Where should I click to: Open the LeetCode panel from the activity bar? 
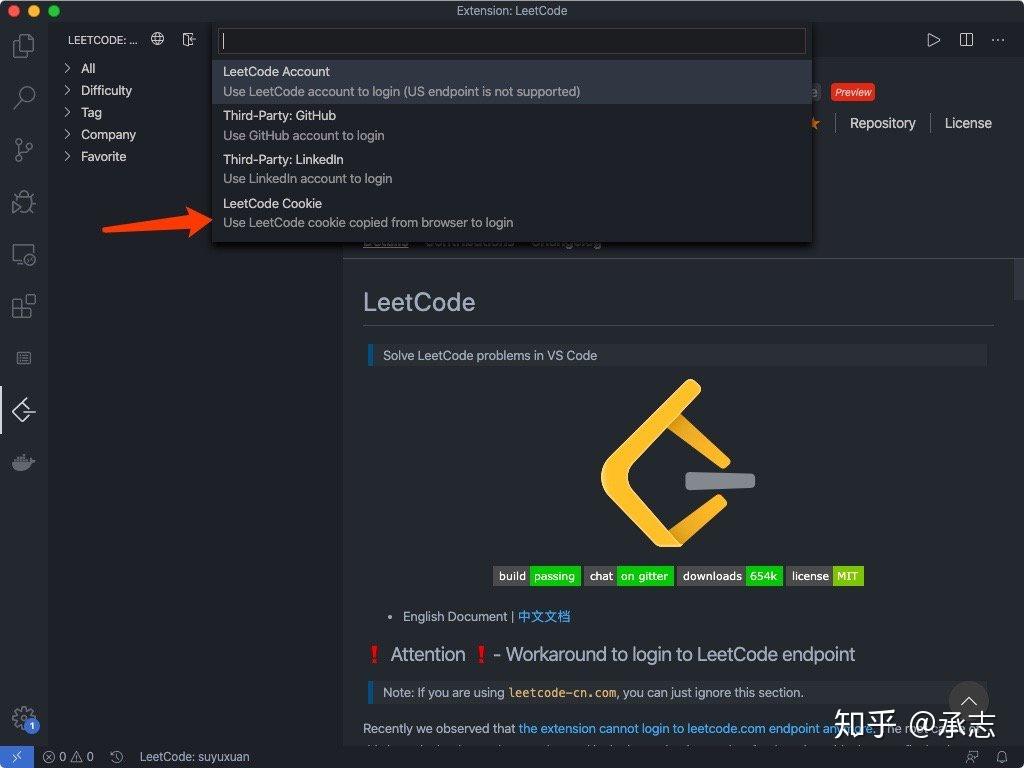(22, 410)
